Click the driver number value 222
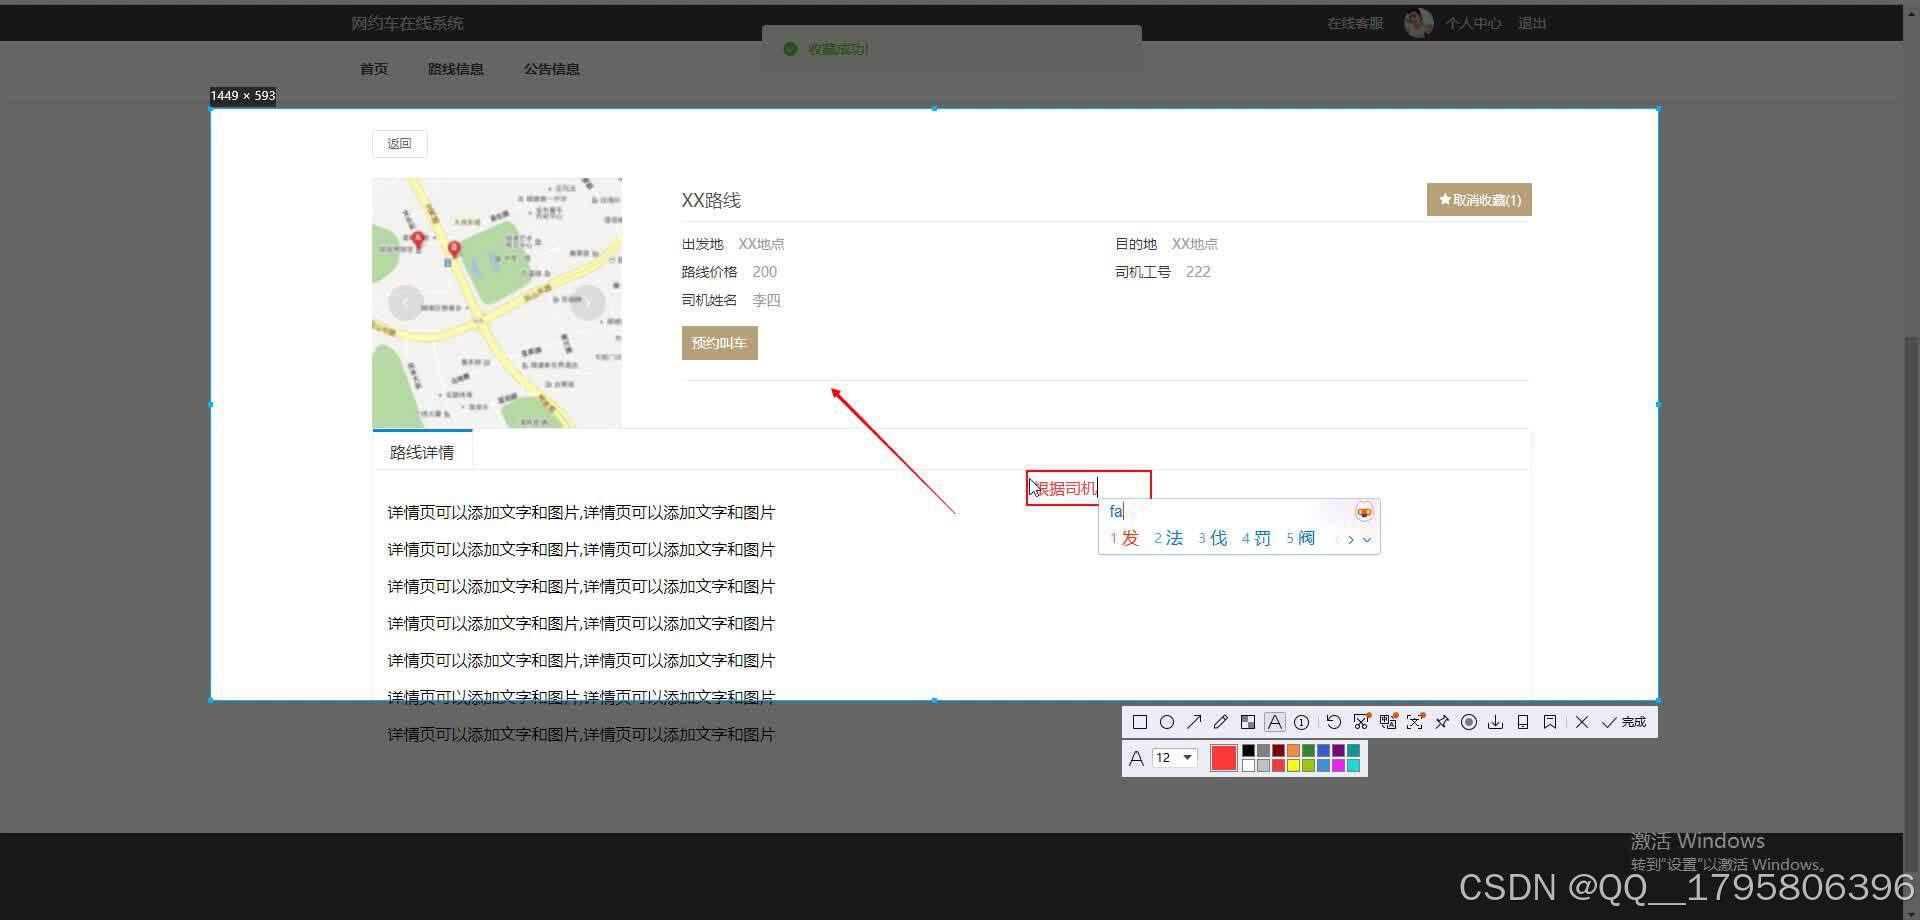Viewport: 1920px width, 920px height. (x=1198, y=272)
